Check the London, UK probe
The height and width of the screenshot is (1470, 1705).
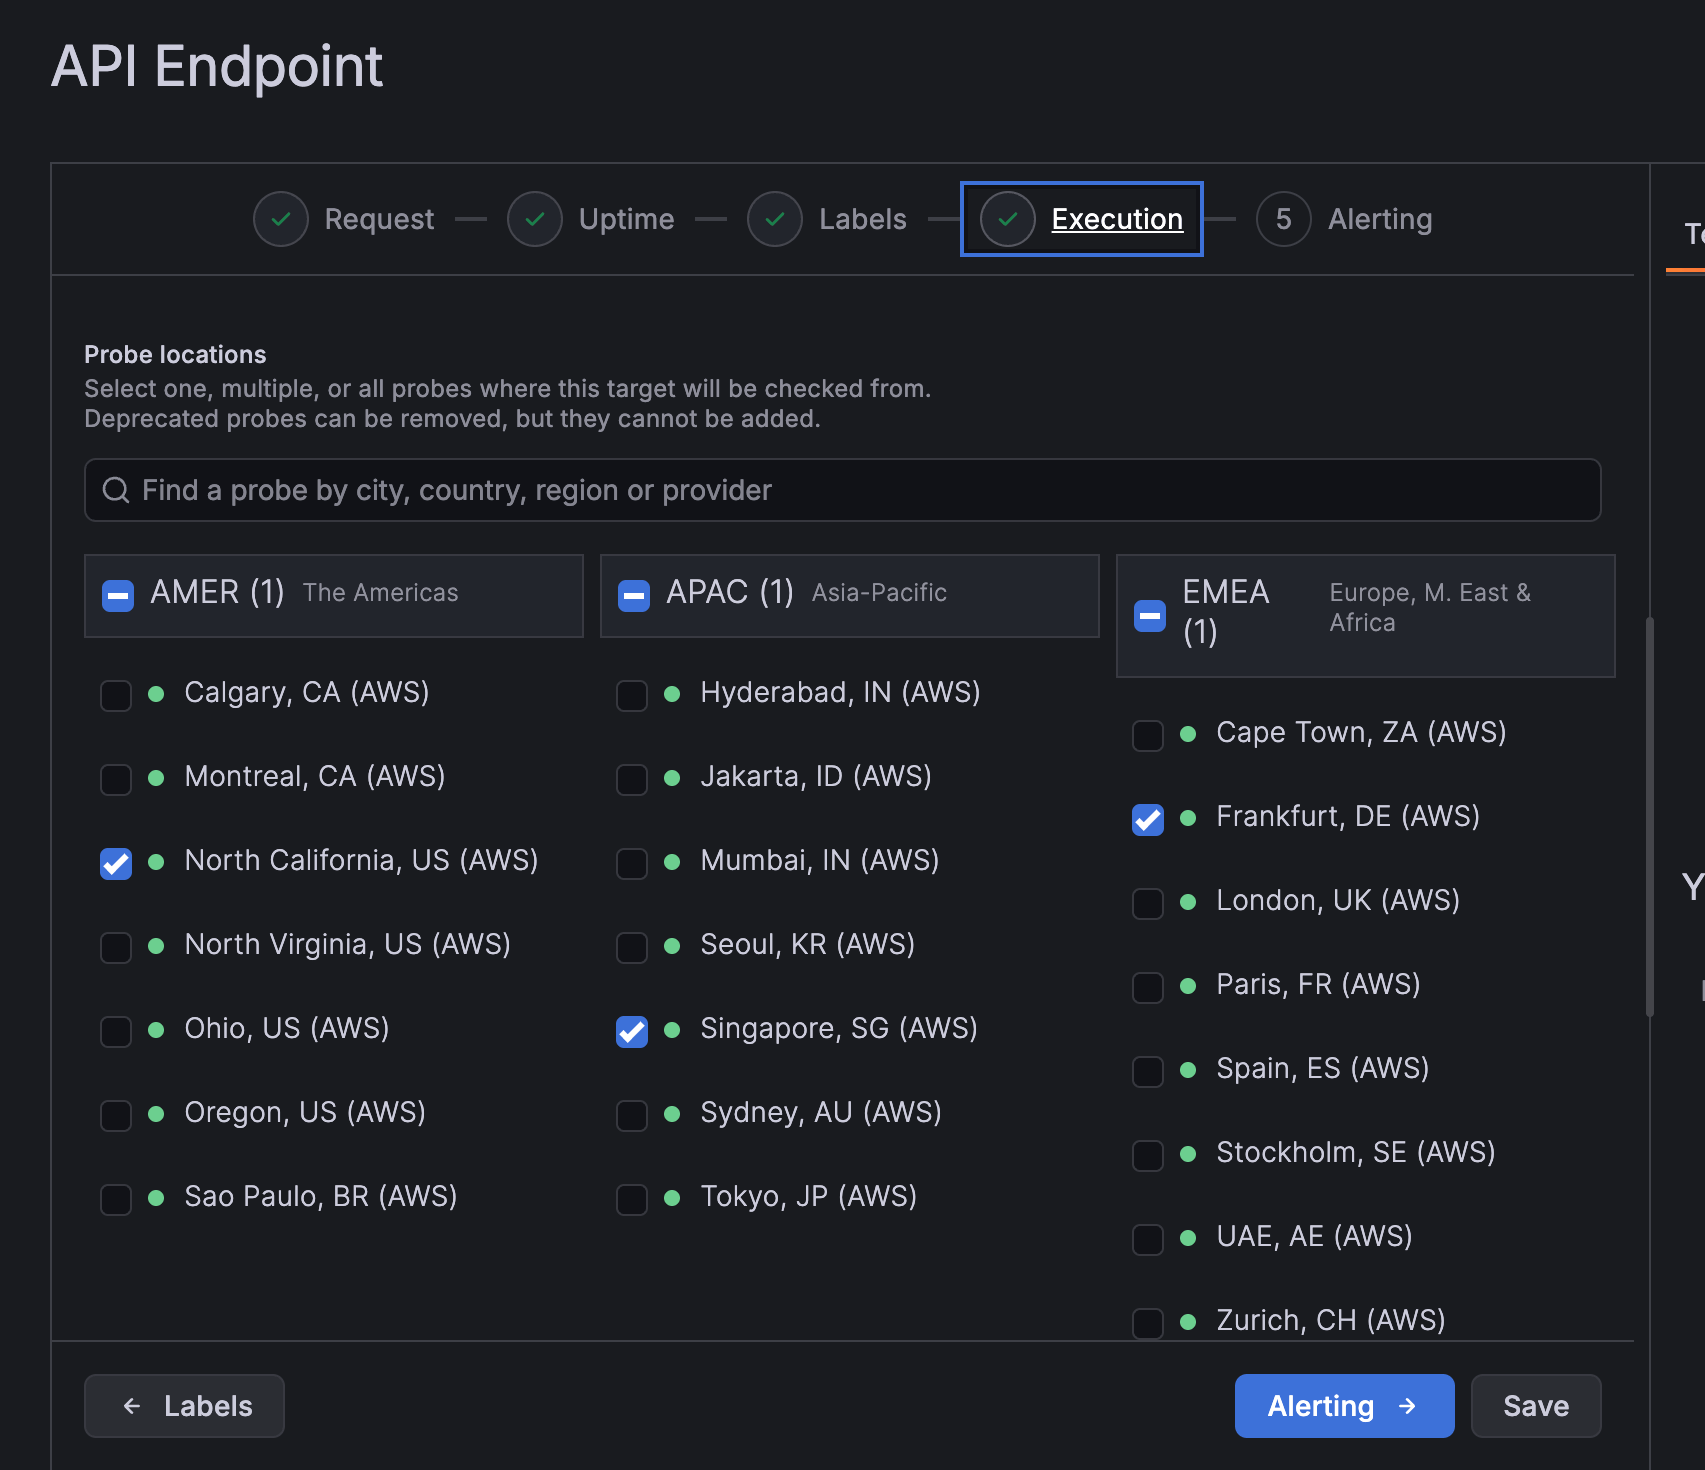click(x=1147, y=903)
